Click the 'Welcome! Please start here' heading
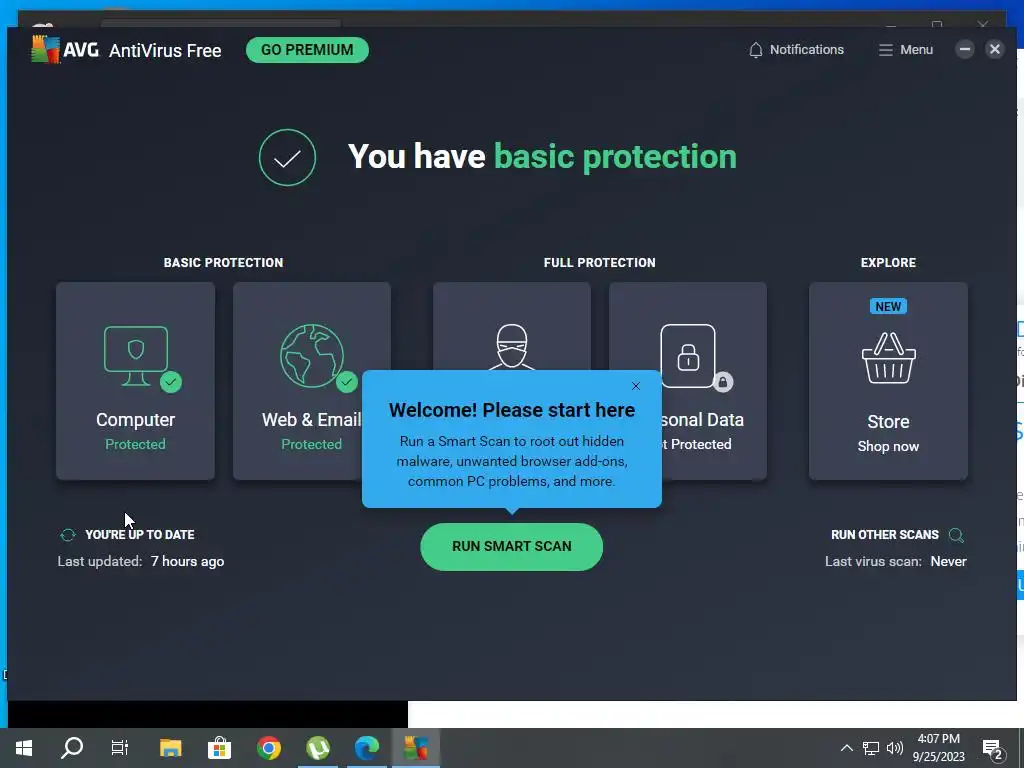Screen dimensions: 1024x768 [x=511, y=410]
